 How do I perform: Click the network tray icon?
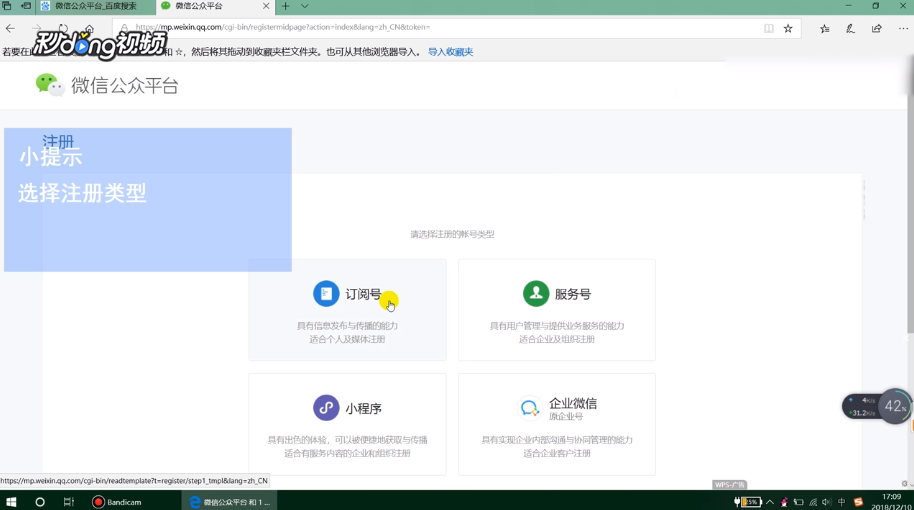click(813, 501)
